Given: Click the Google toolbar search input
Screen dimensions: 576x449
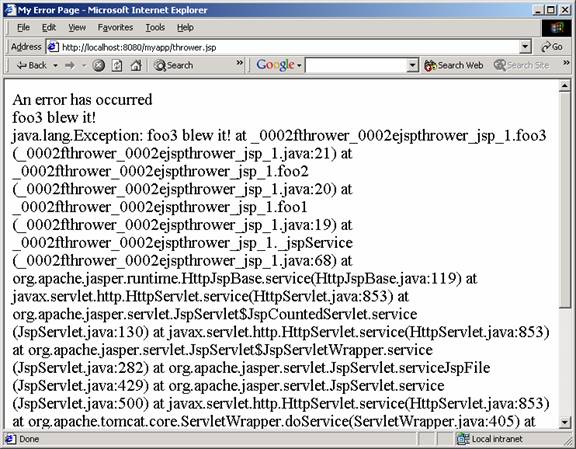Looking at the screenshot, I should 356,66.
